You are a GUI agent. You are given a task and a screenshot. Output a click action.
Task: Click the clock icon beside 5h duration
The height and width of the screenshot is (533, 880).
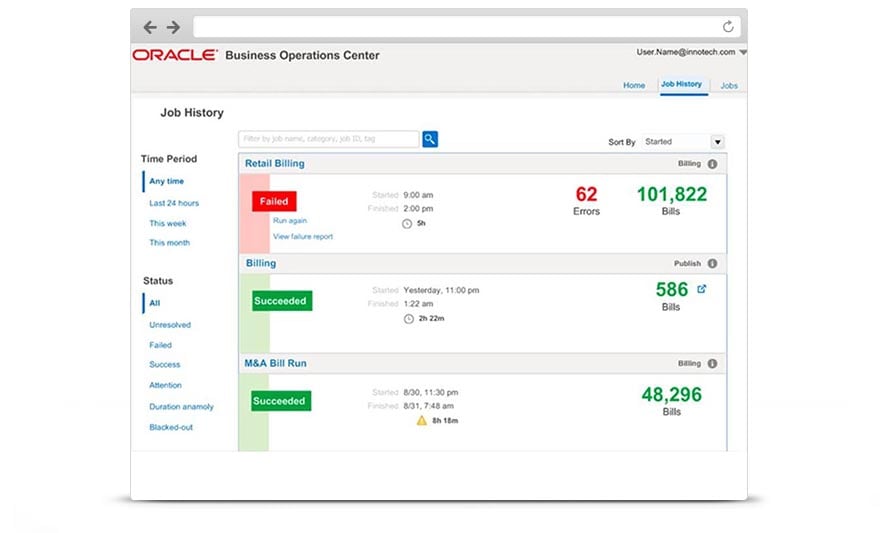pos(407,224)
